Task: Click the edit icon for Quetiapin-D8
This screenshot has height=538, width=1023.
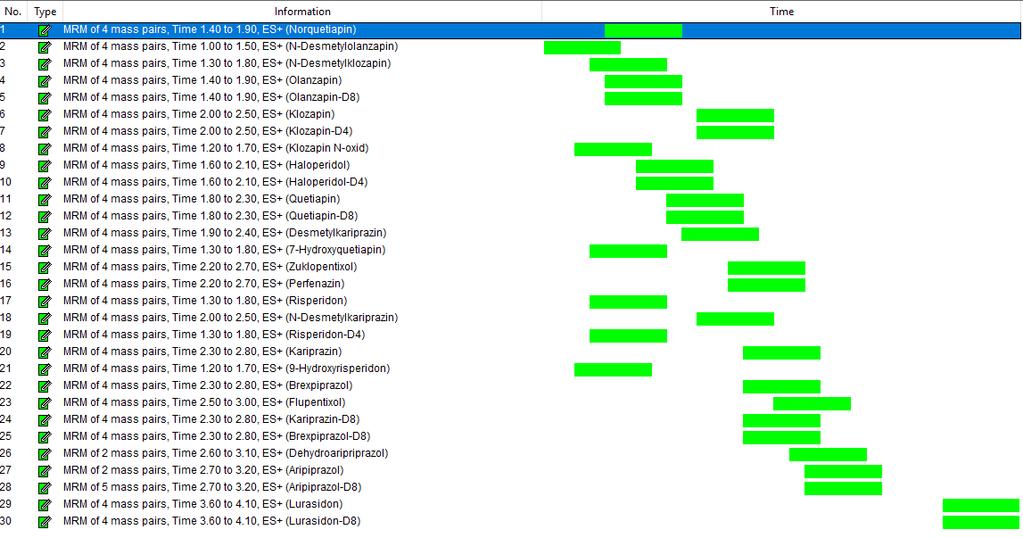Action: click(x=44, y=217)
